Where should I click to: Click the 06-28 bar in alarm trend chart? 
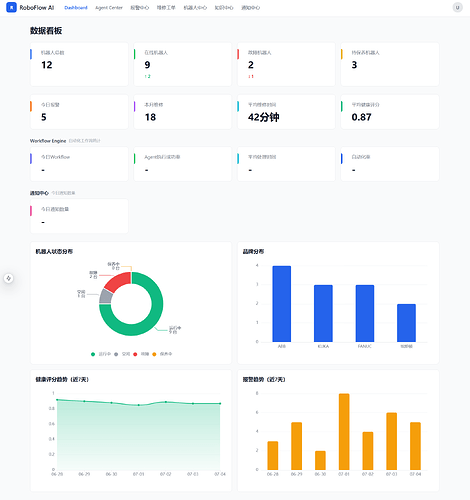point(273,455)
